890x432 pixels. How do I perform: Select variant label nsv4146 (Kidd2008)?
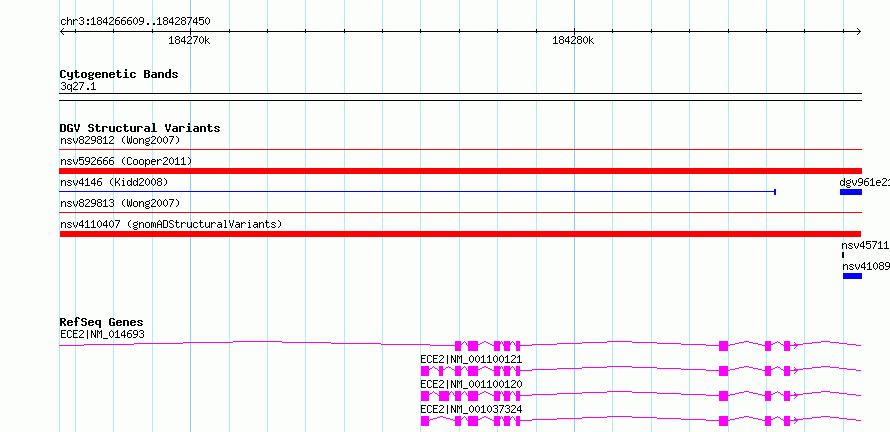click(114, 182)
